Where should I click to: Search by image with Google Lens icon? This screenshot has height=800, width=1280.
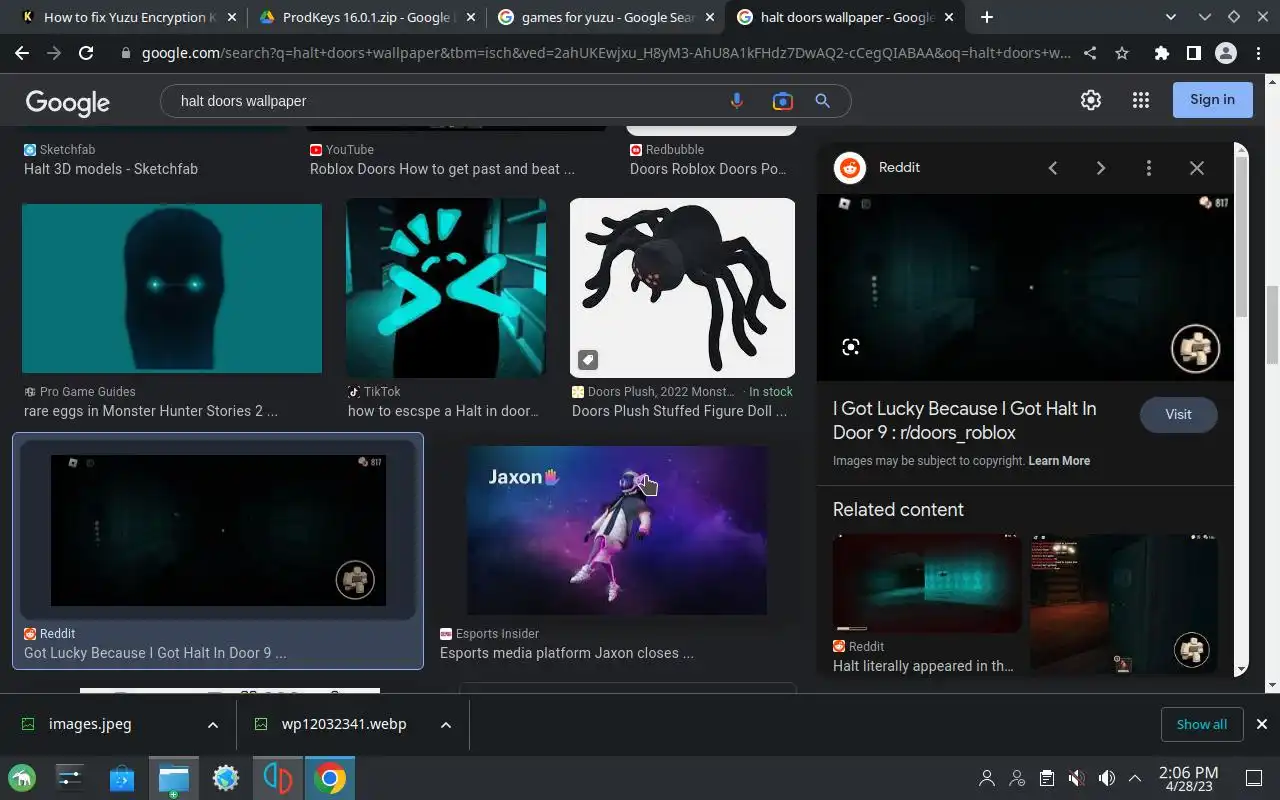click(782, 101)
